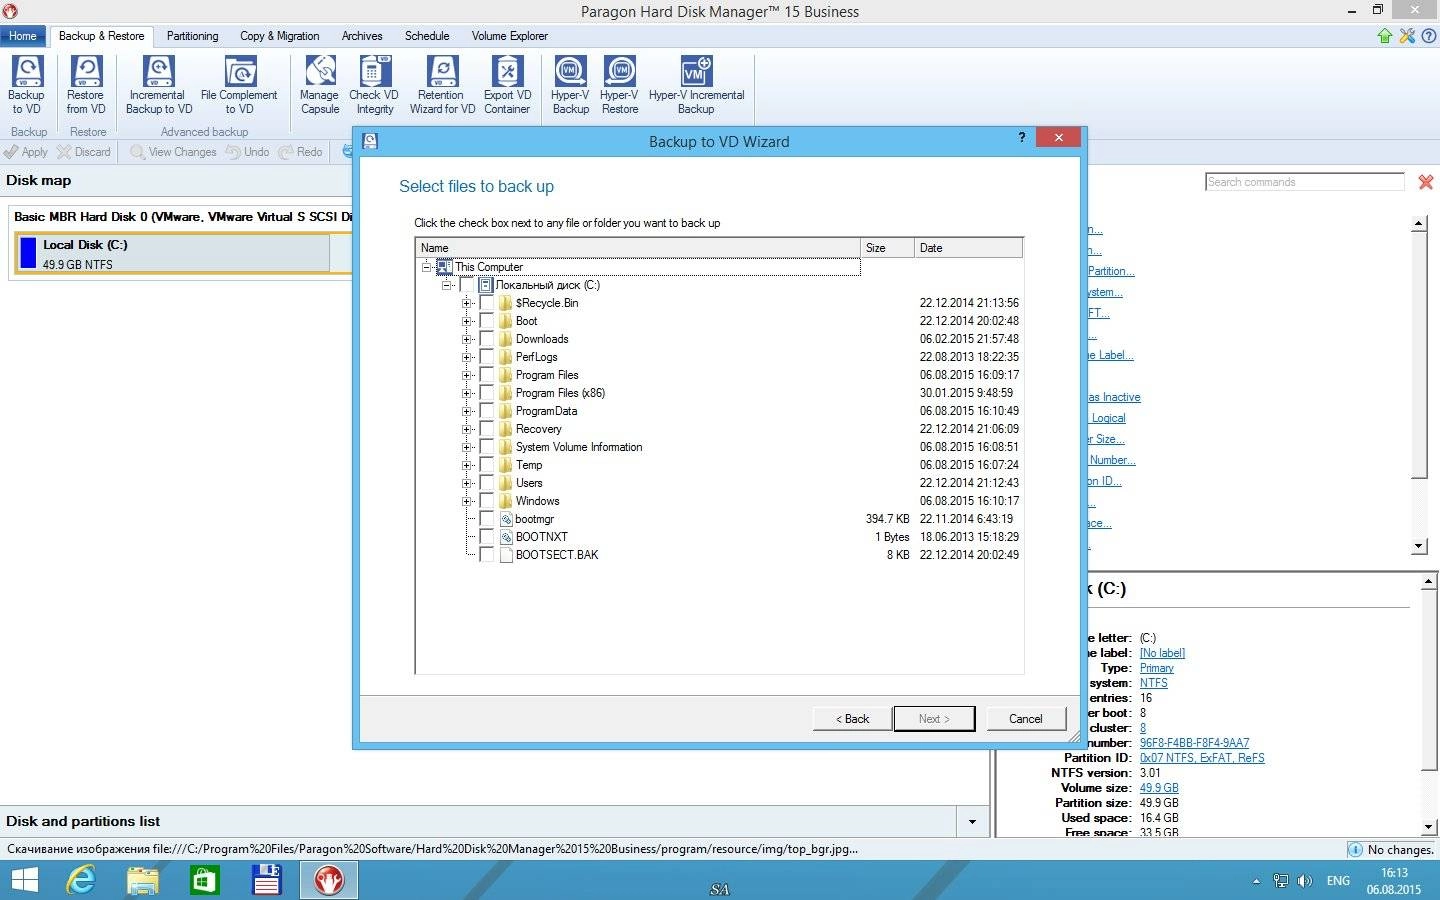Check the ProgramData folder checkbox
Screen dimensions: 1440x900
487,411
